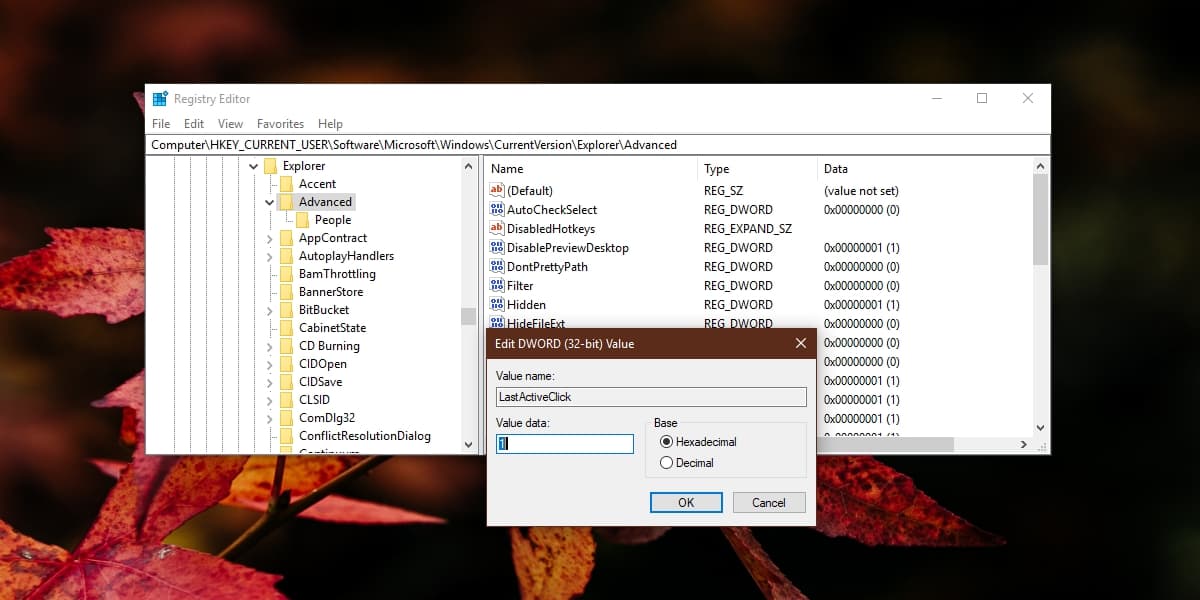Click REG_EXPAND_SZ type in DisabledHotkeys row
The height and width of the screenshot is (600, 1200).
pos(747,229)
